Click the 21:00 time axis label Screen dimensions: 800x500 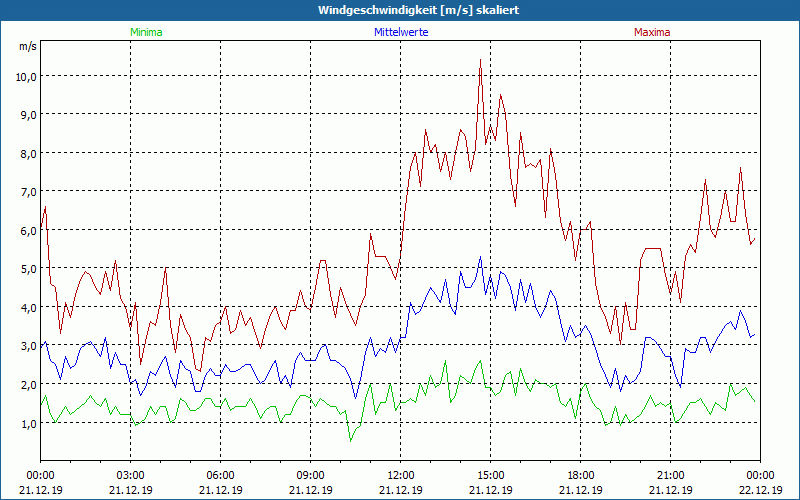pyautogui.click(x=670, y=476)
